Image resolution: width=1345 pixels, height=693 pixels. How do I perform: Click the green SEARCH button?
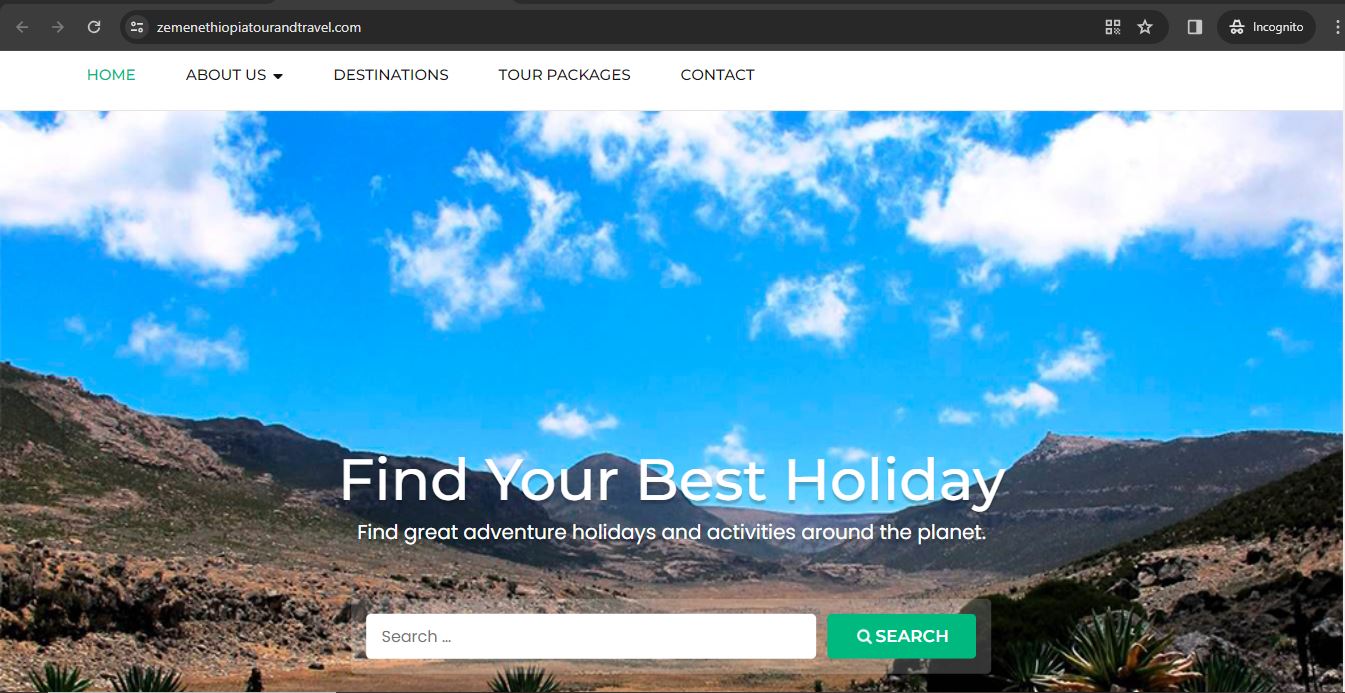901,636
